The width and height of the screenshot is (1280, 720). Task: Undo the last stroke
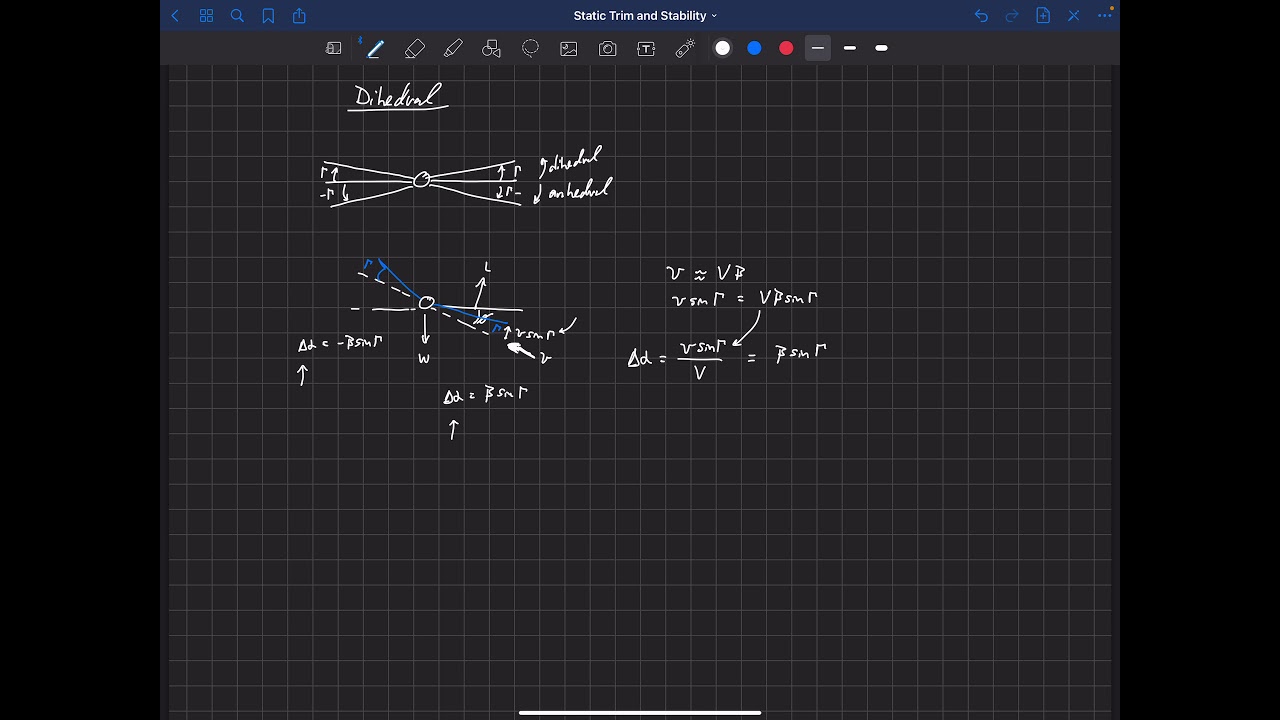tap(981, 16)
